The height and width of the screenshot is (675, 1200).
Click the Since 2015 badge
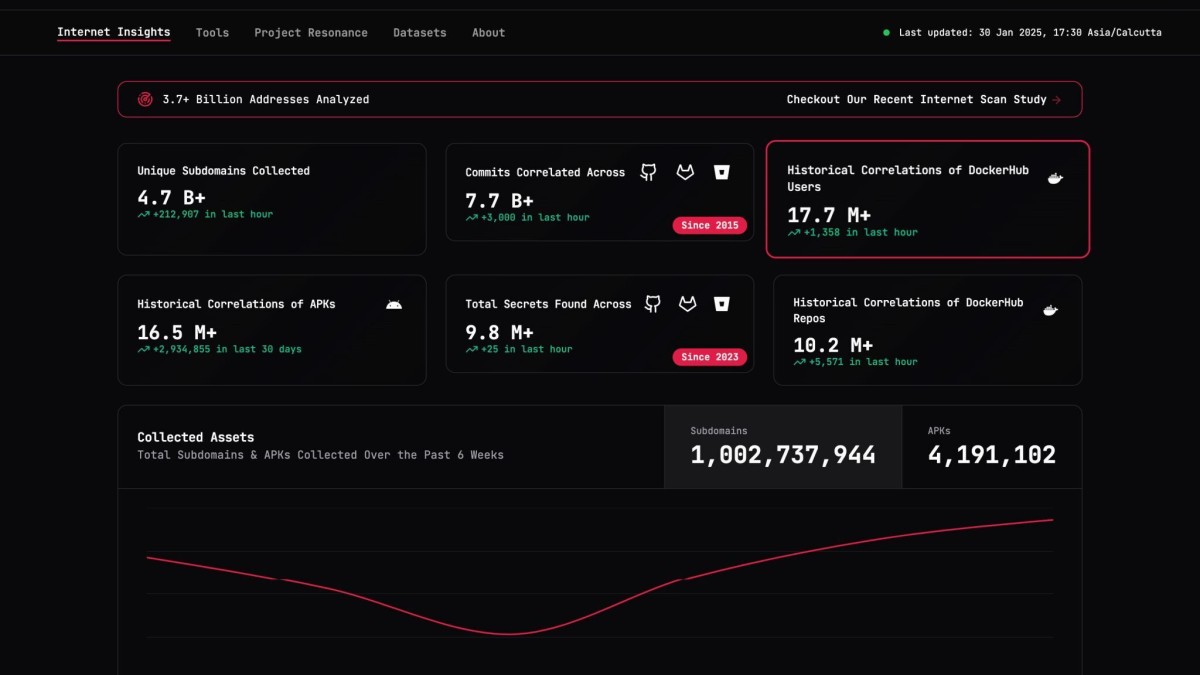(710, 225)
